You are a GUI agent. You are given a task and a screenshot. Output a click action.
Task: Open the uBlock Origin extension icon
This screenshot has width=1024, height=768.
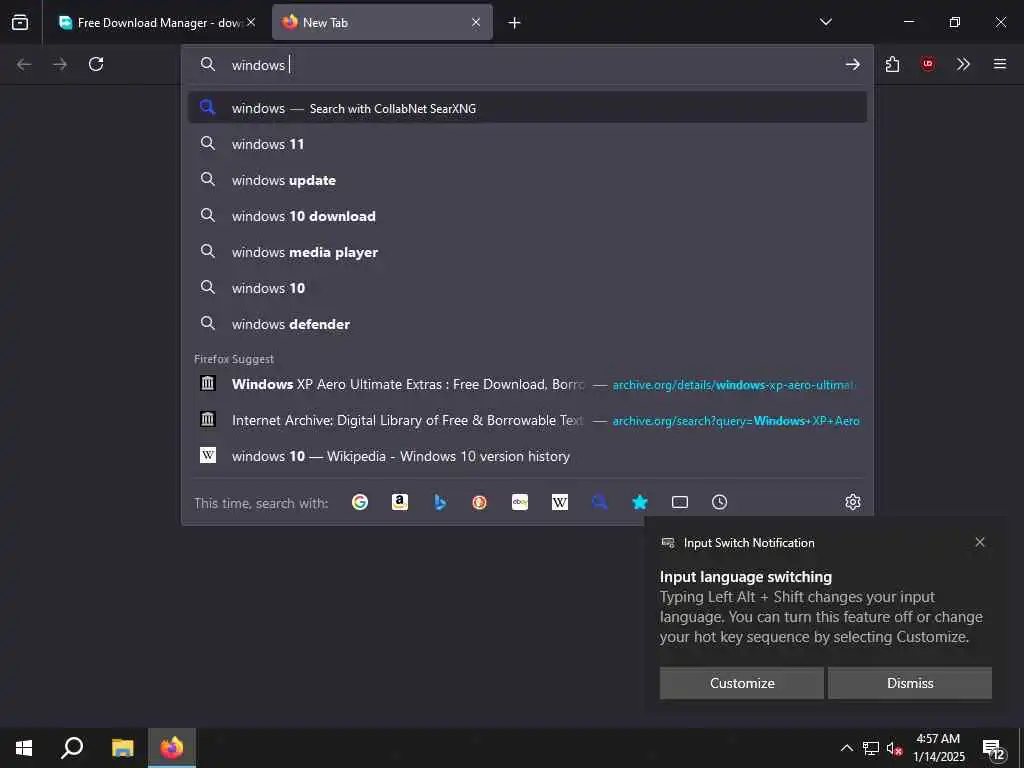pos(927,64)
